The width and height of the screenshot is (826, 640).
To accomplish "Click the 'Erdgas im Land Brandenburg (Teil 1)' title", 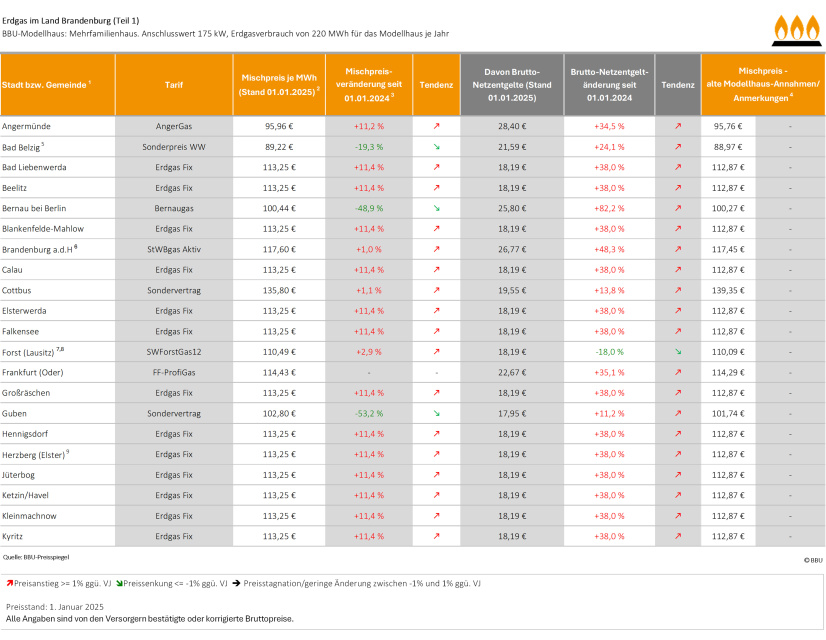I will (71, 21).
